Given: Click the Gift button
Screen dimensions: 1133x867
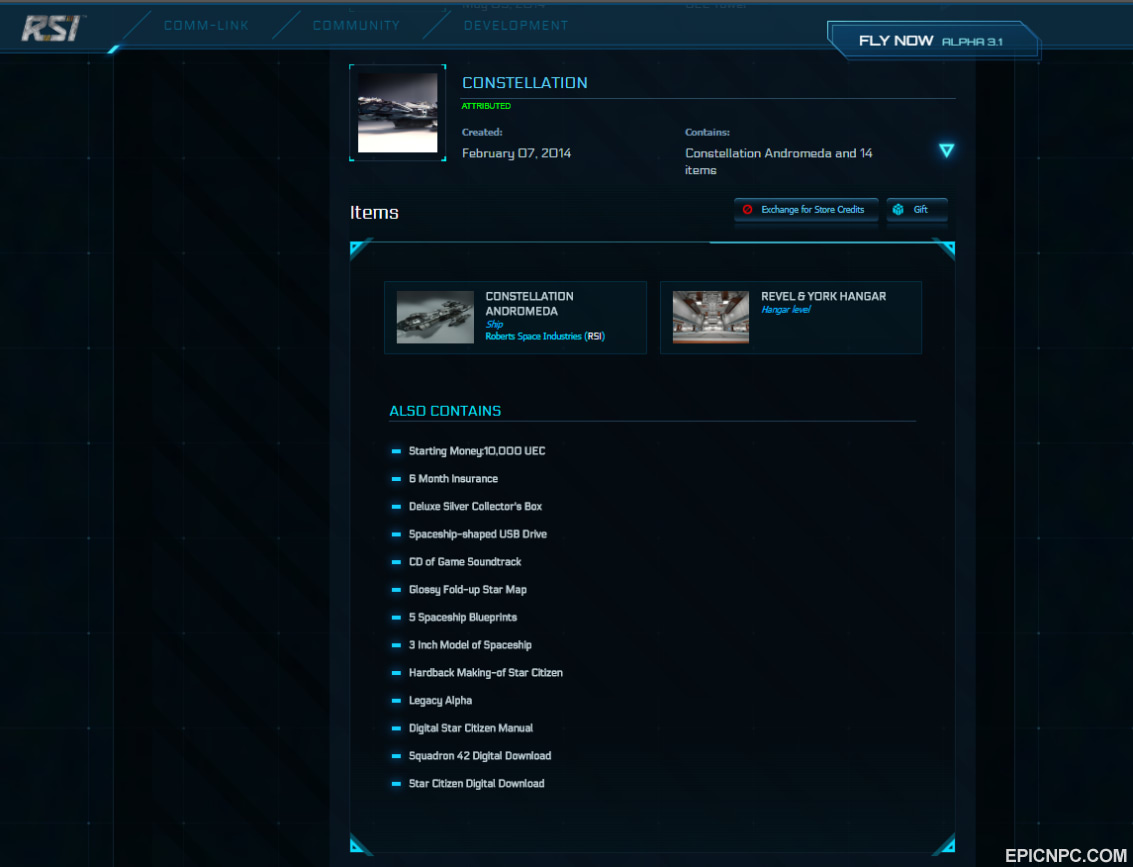Looking at the screenshot, I should pyautogui.click(x=917, y=210).
